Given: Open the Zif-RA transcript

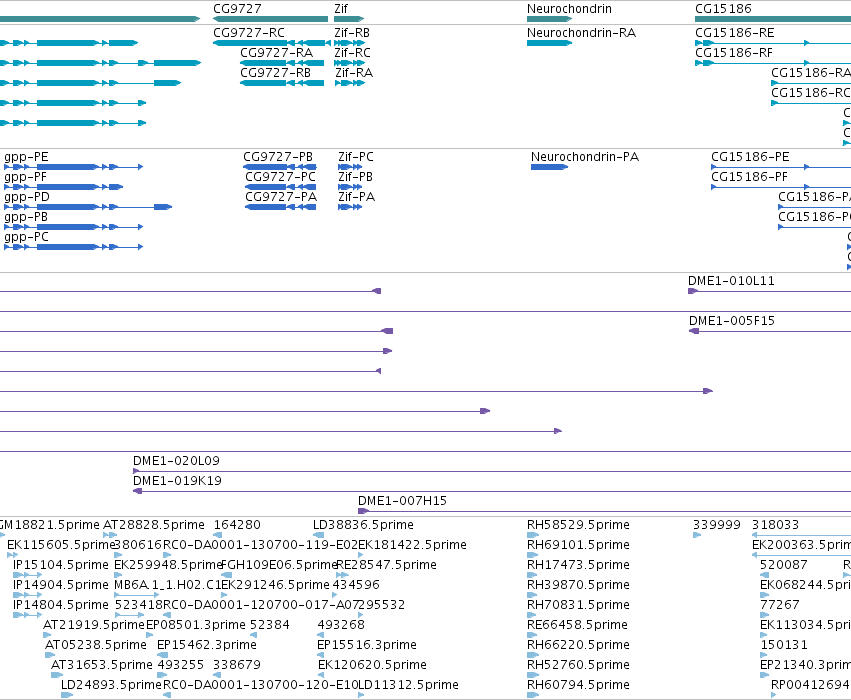Looking at the screenshot, I should click(x=350, y=83).
